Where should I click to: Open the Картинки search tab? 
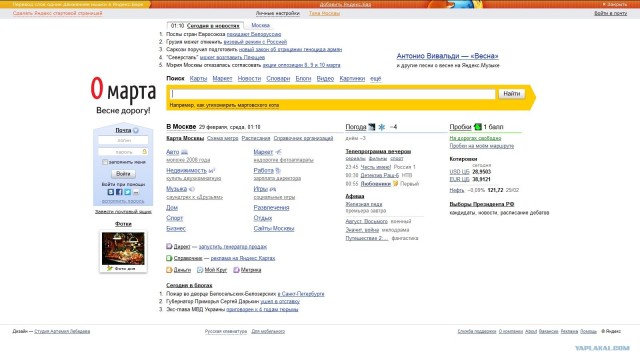pos(352,78)
